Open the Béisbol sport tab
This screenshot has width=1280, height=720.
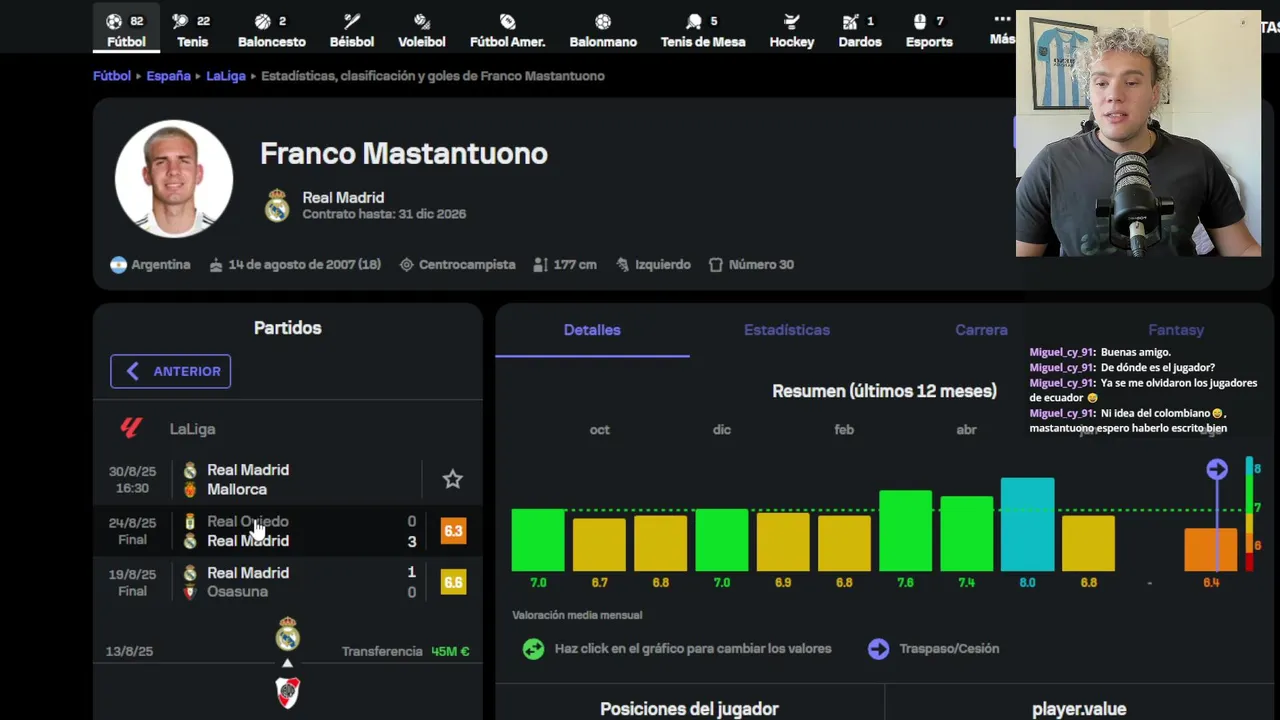351,31
